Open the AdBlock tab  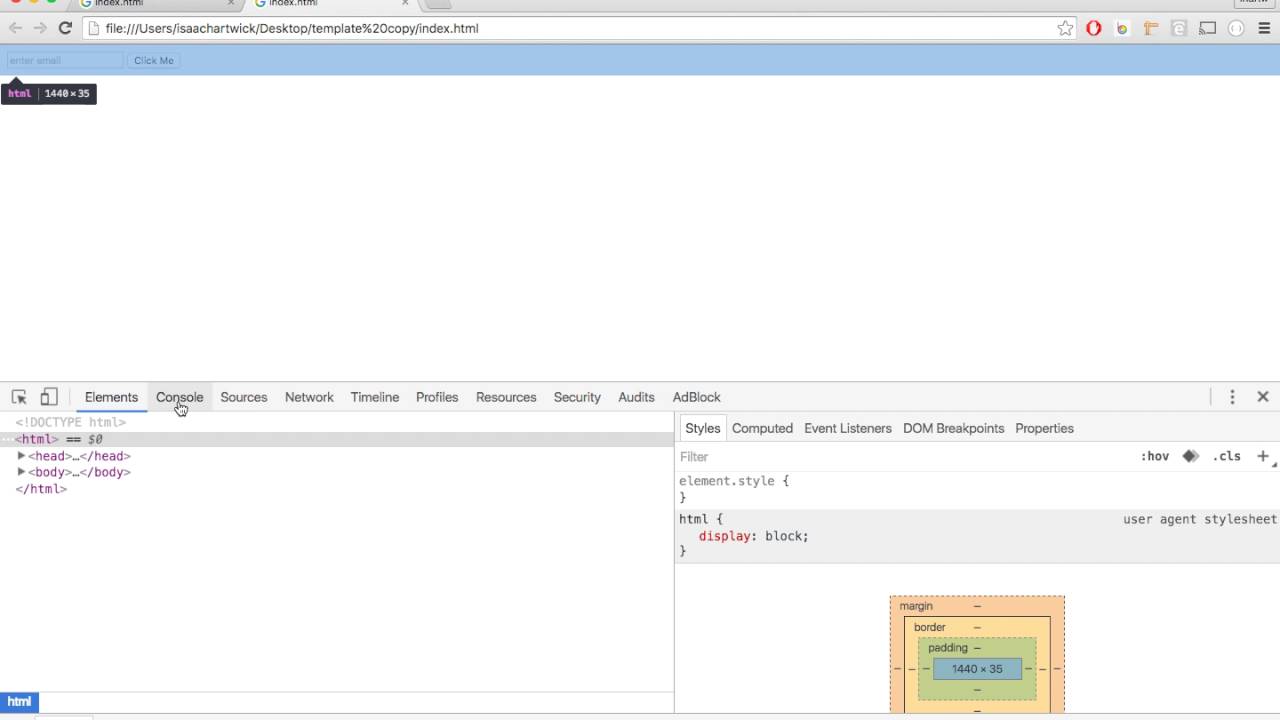[x=697, y=397]
